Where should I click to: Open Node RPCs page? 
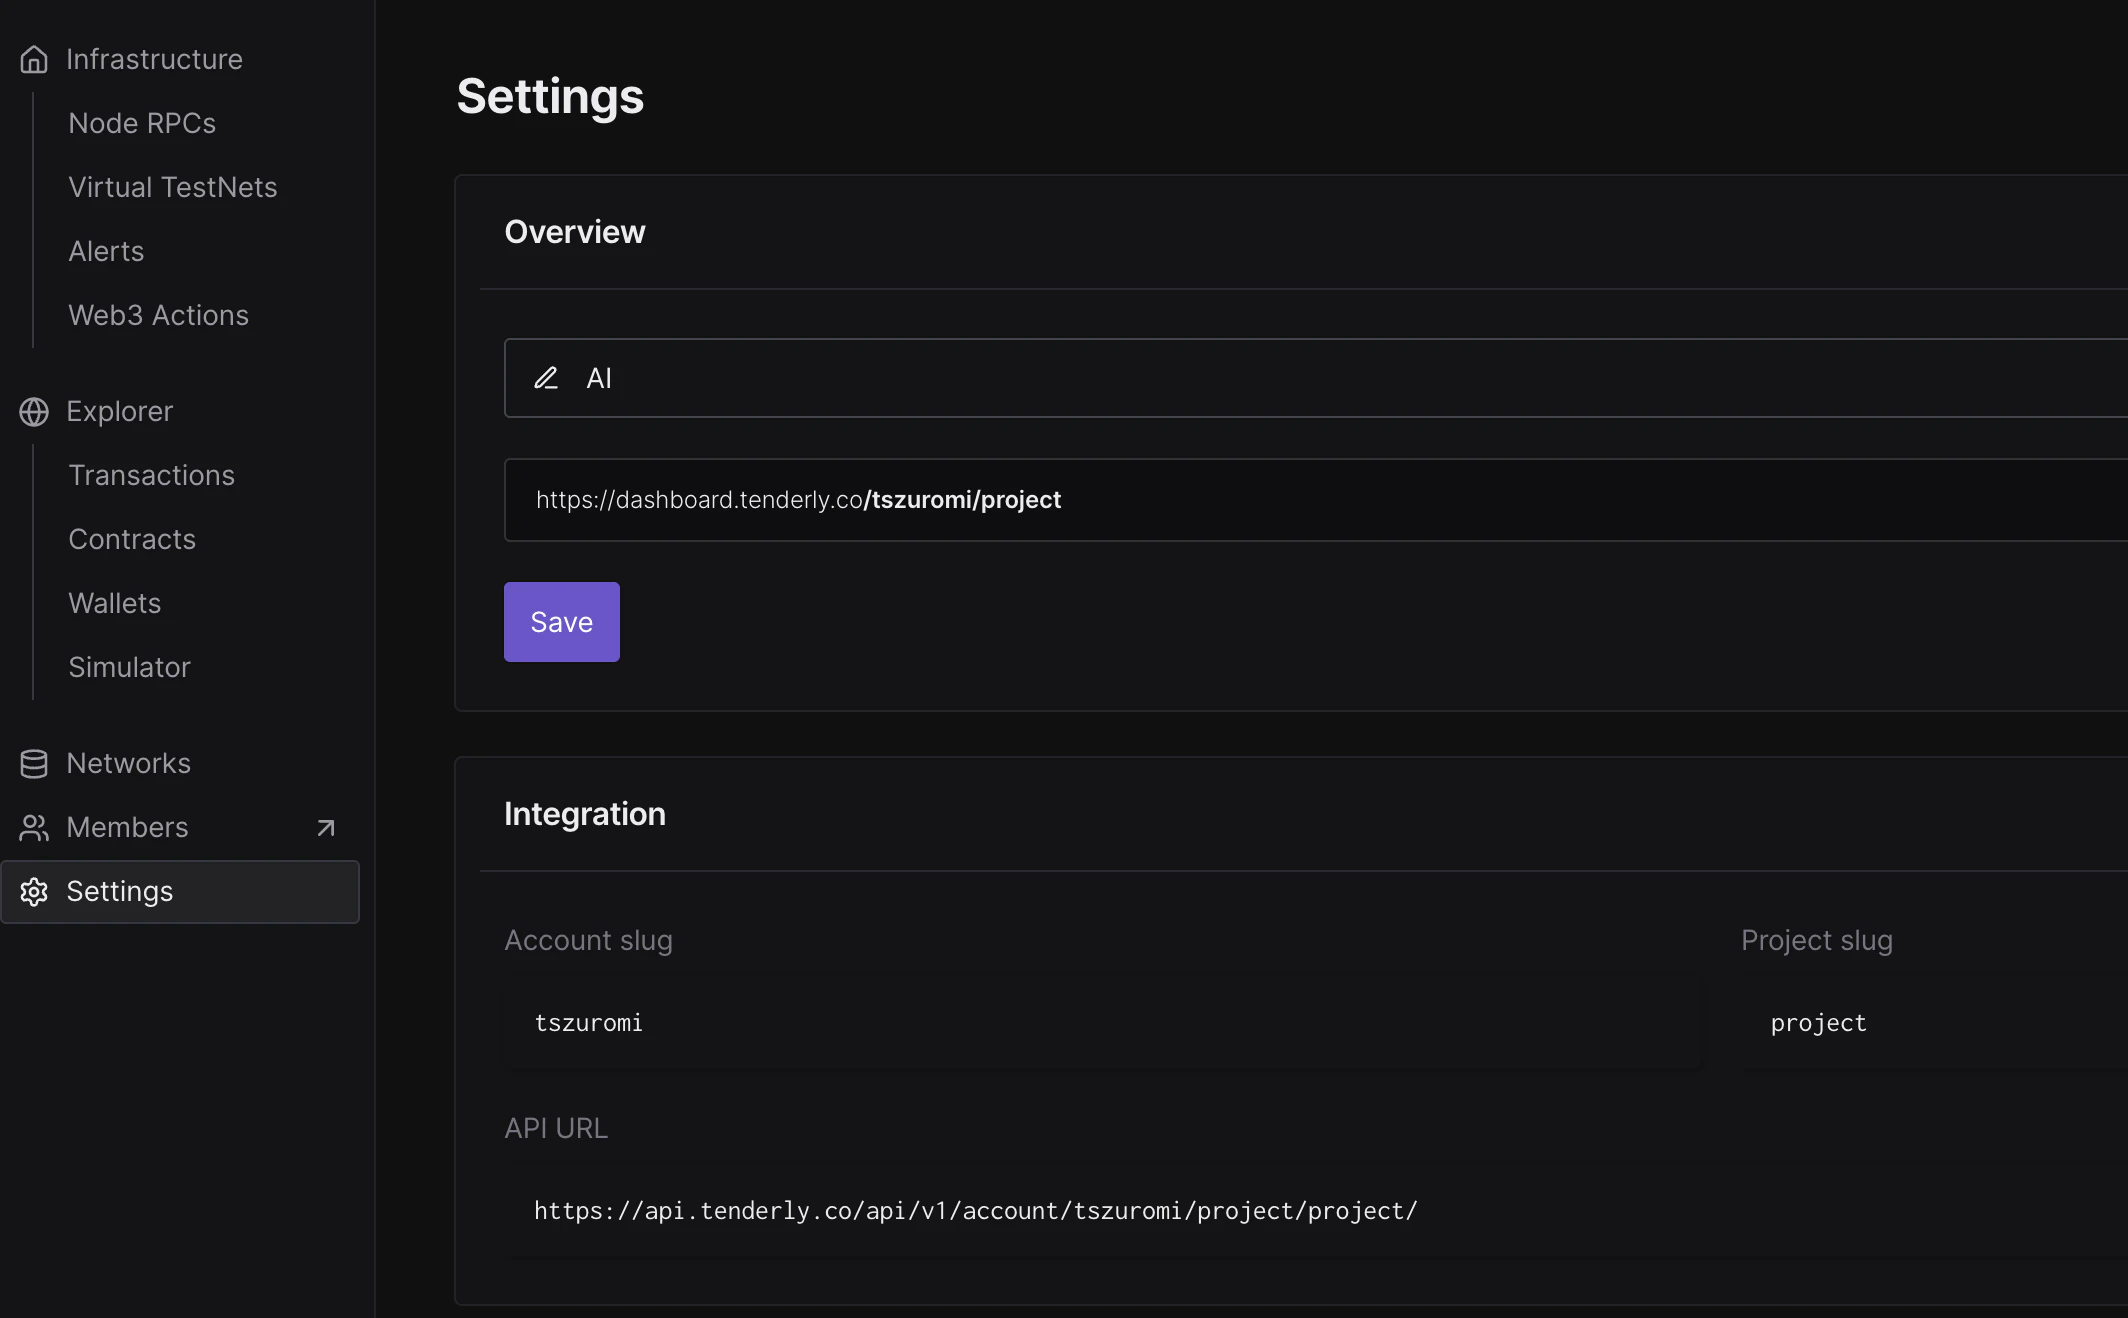(x=142, y=124)
